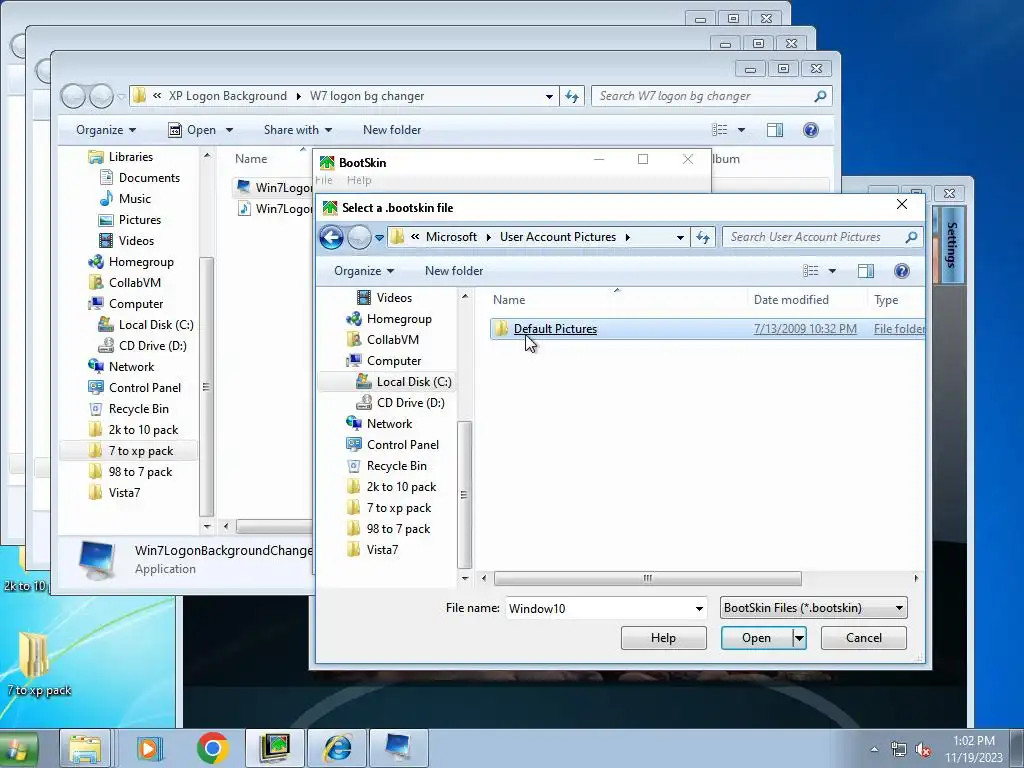Open the view options arrow in the bootskin dialog
Image resolution: width=1024 pixels, height=768 pixels.
coord(832,271)
